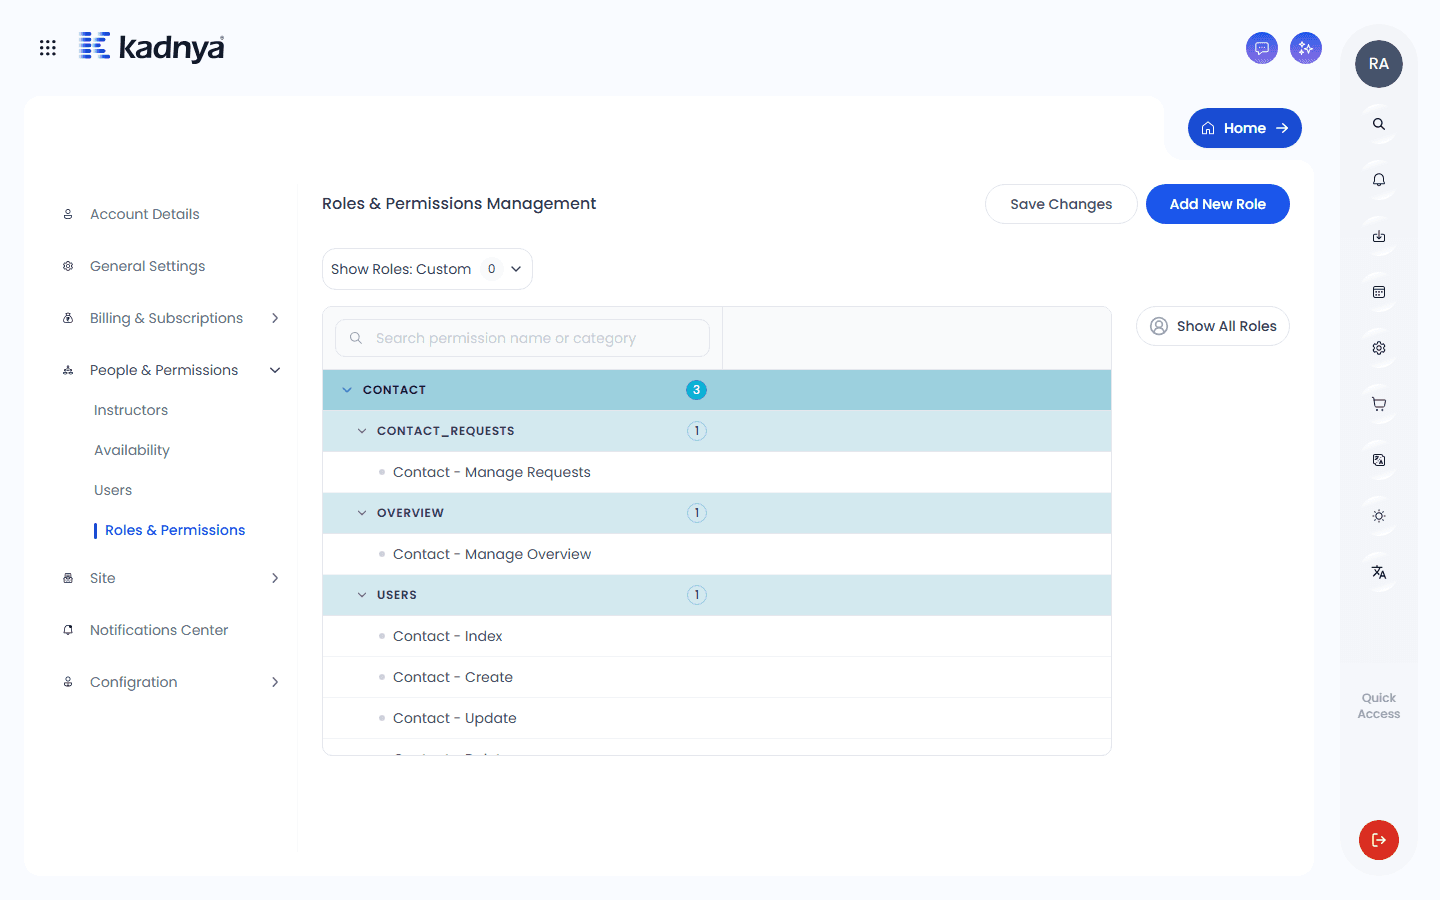Collapse People & Permissions menu
This screenshot has height=900, width=1440.
[171, 370]
